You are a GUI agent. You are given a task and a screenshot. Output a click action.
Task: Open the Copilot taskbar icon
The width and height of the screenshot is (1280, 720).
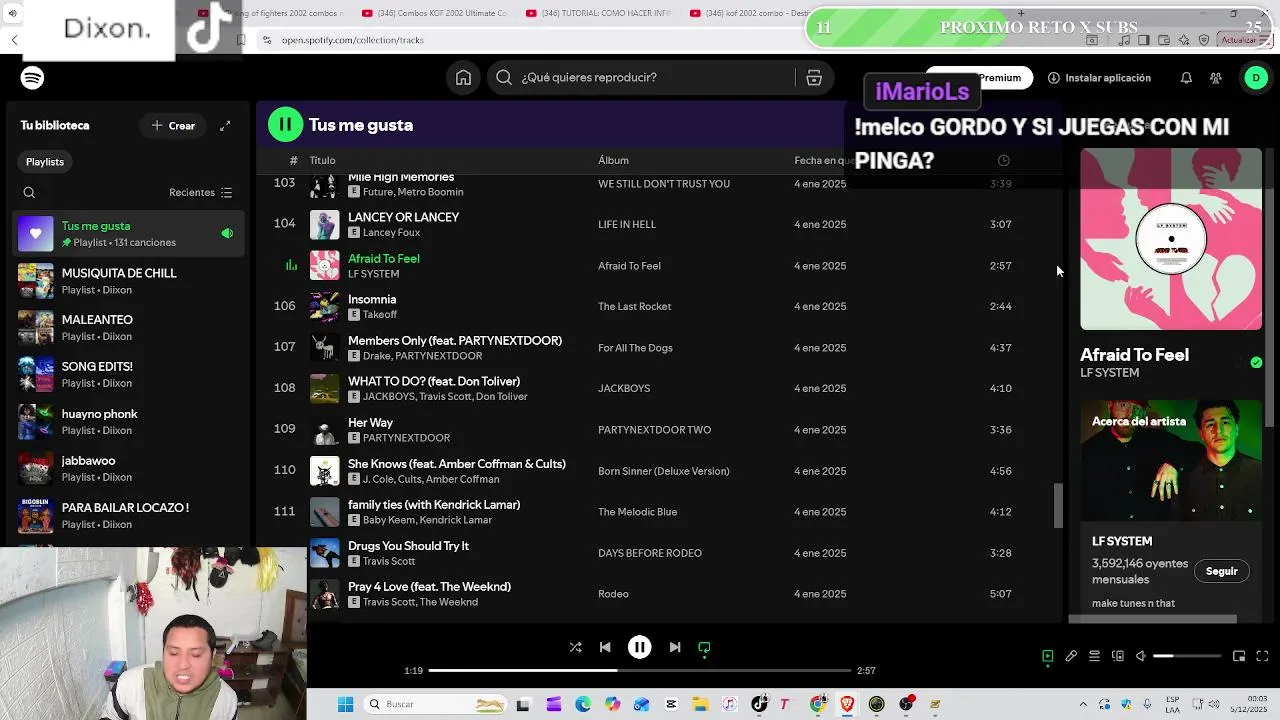click(612, 704)
